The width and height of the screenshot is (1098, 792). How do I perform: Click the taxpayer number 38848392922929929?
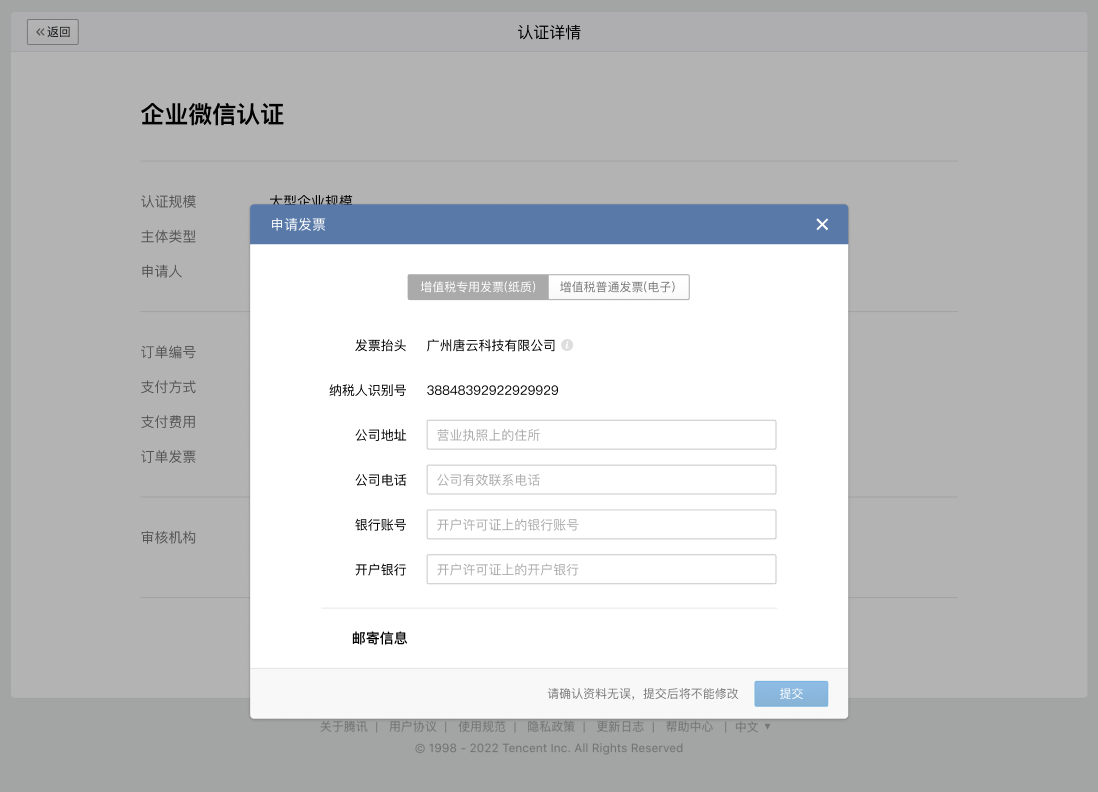coord(492,390)
